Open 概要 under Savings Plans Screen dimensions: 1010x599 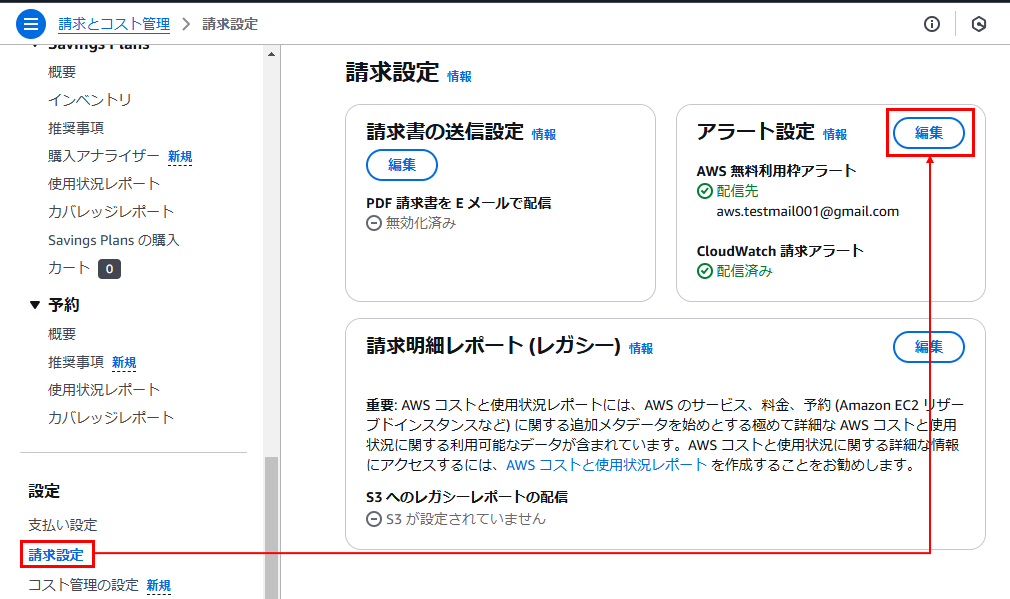click(x=62, y=72)
